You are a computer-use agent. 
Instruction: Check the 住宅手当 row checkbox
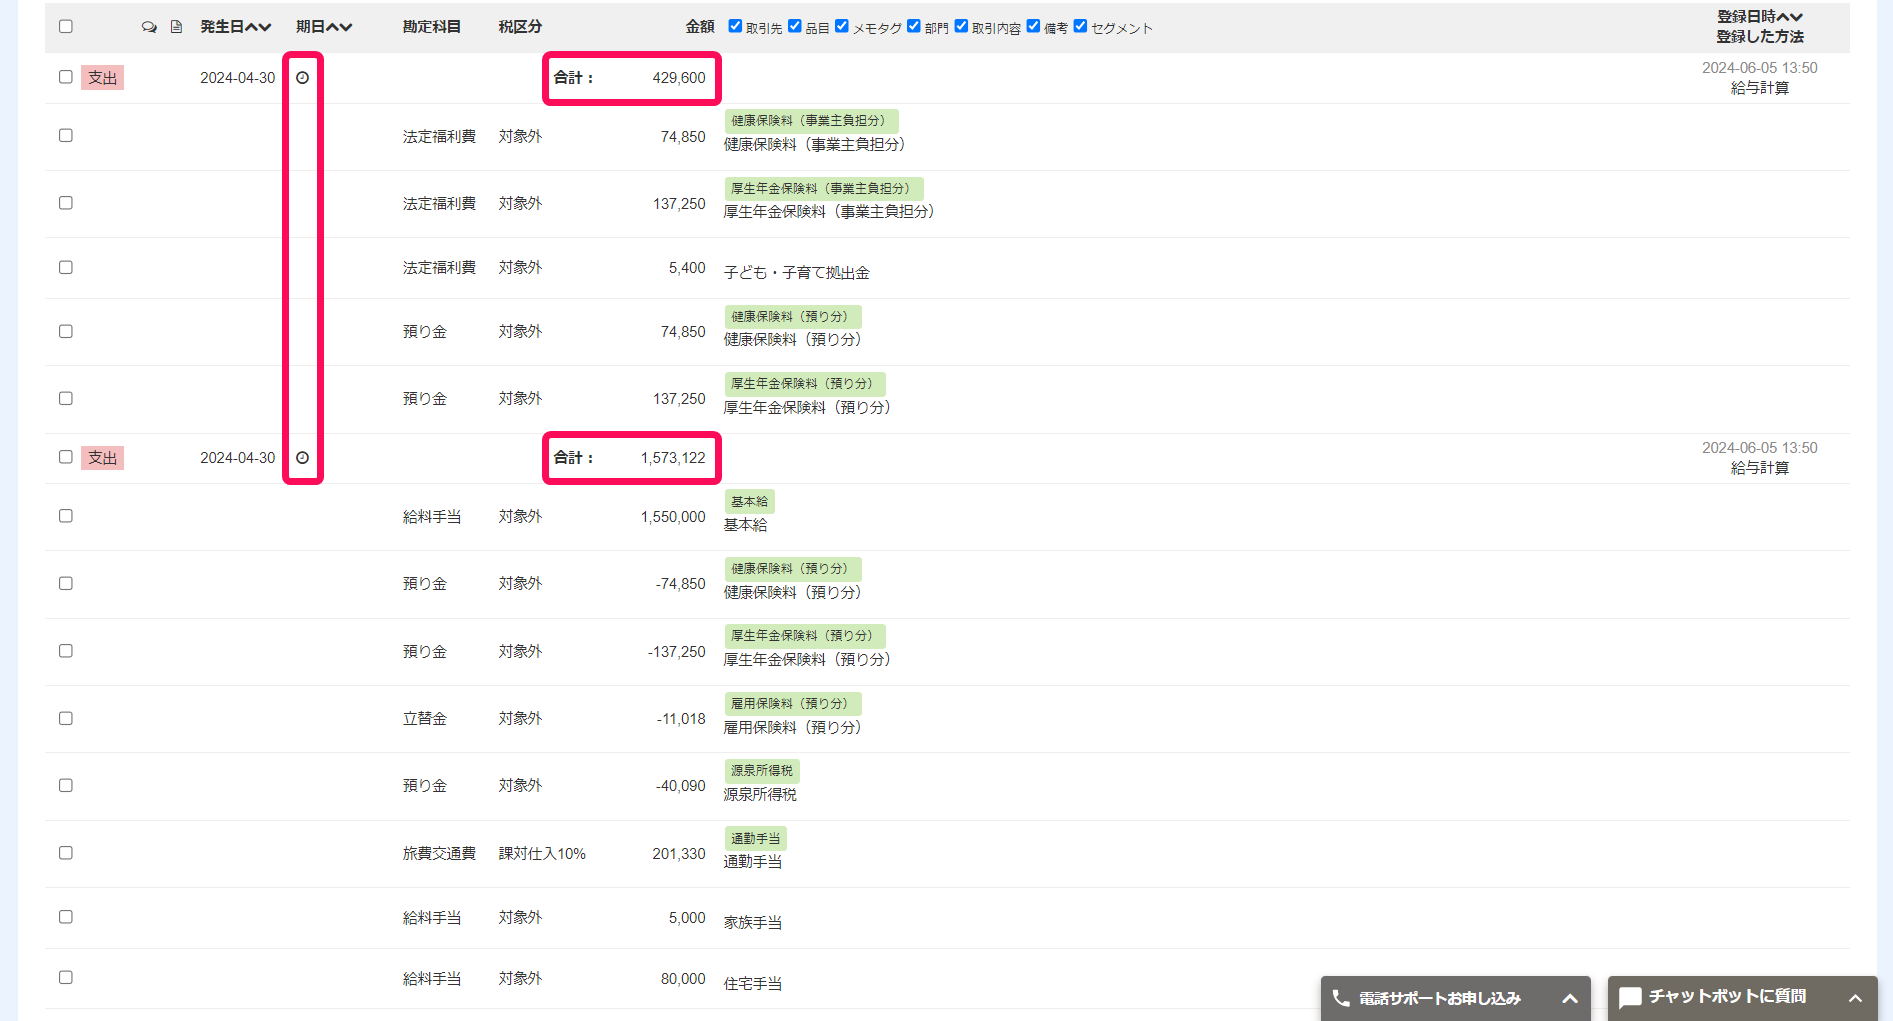pyautogui.click(x=66, y=978)
